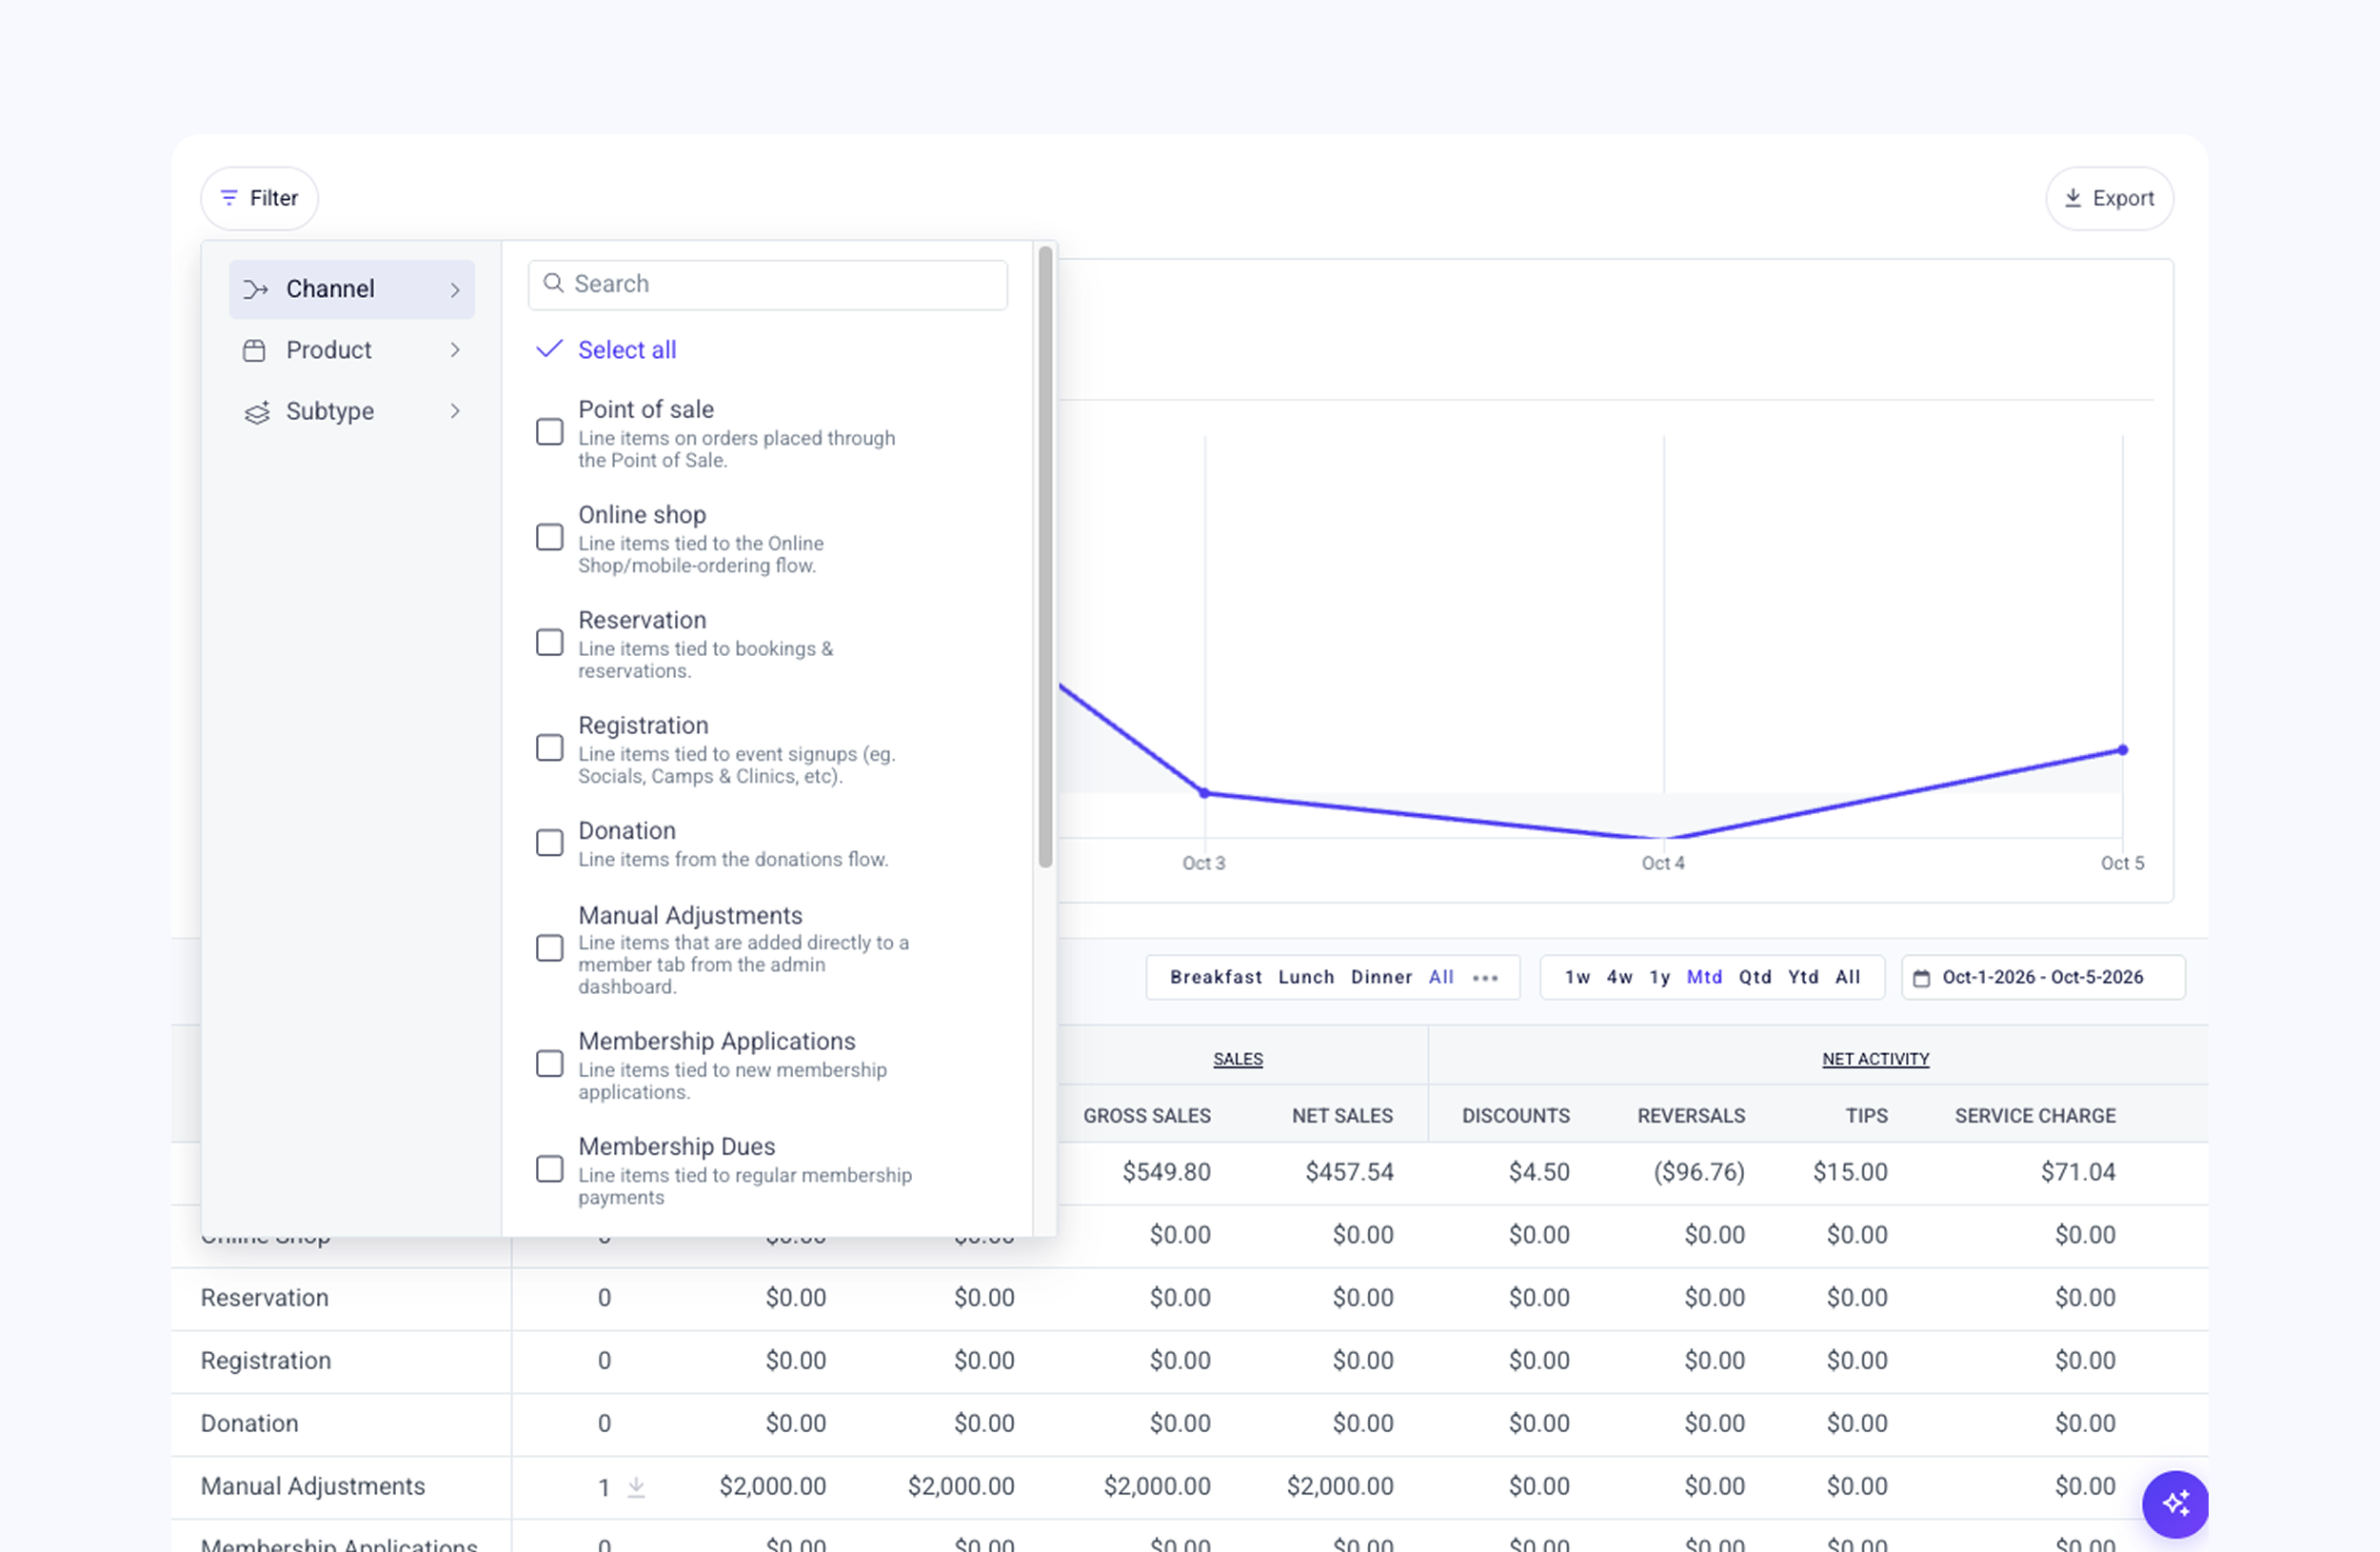Click the Channel arrow icon

tap(256, 289)
